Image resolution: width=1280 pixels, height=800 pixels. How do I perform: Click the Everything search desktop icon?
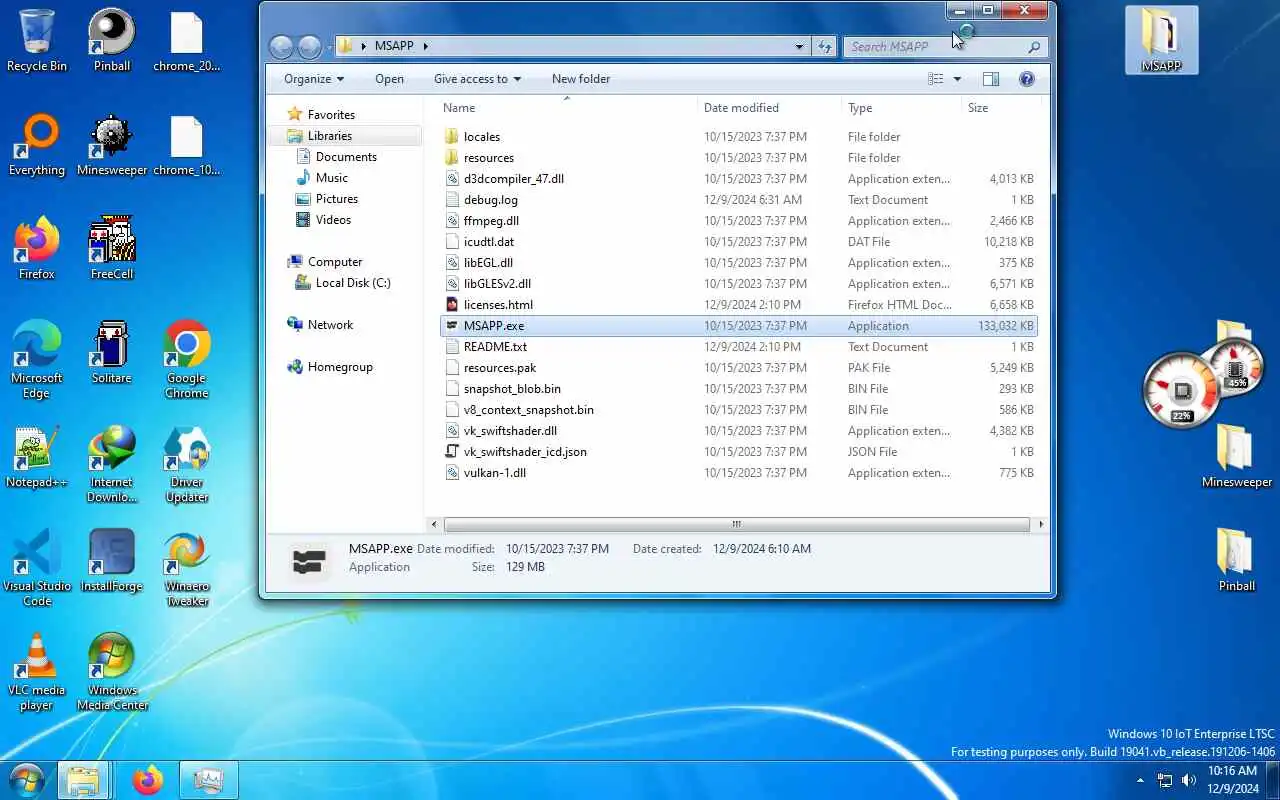pos(37,145)
